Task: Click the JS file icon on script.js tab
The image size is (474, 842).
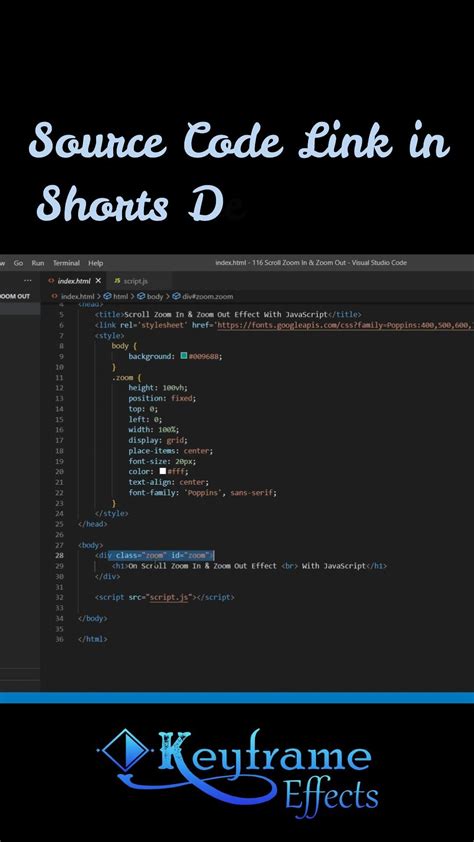Action: coord(117,281)
